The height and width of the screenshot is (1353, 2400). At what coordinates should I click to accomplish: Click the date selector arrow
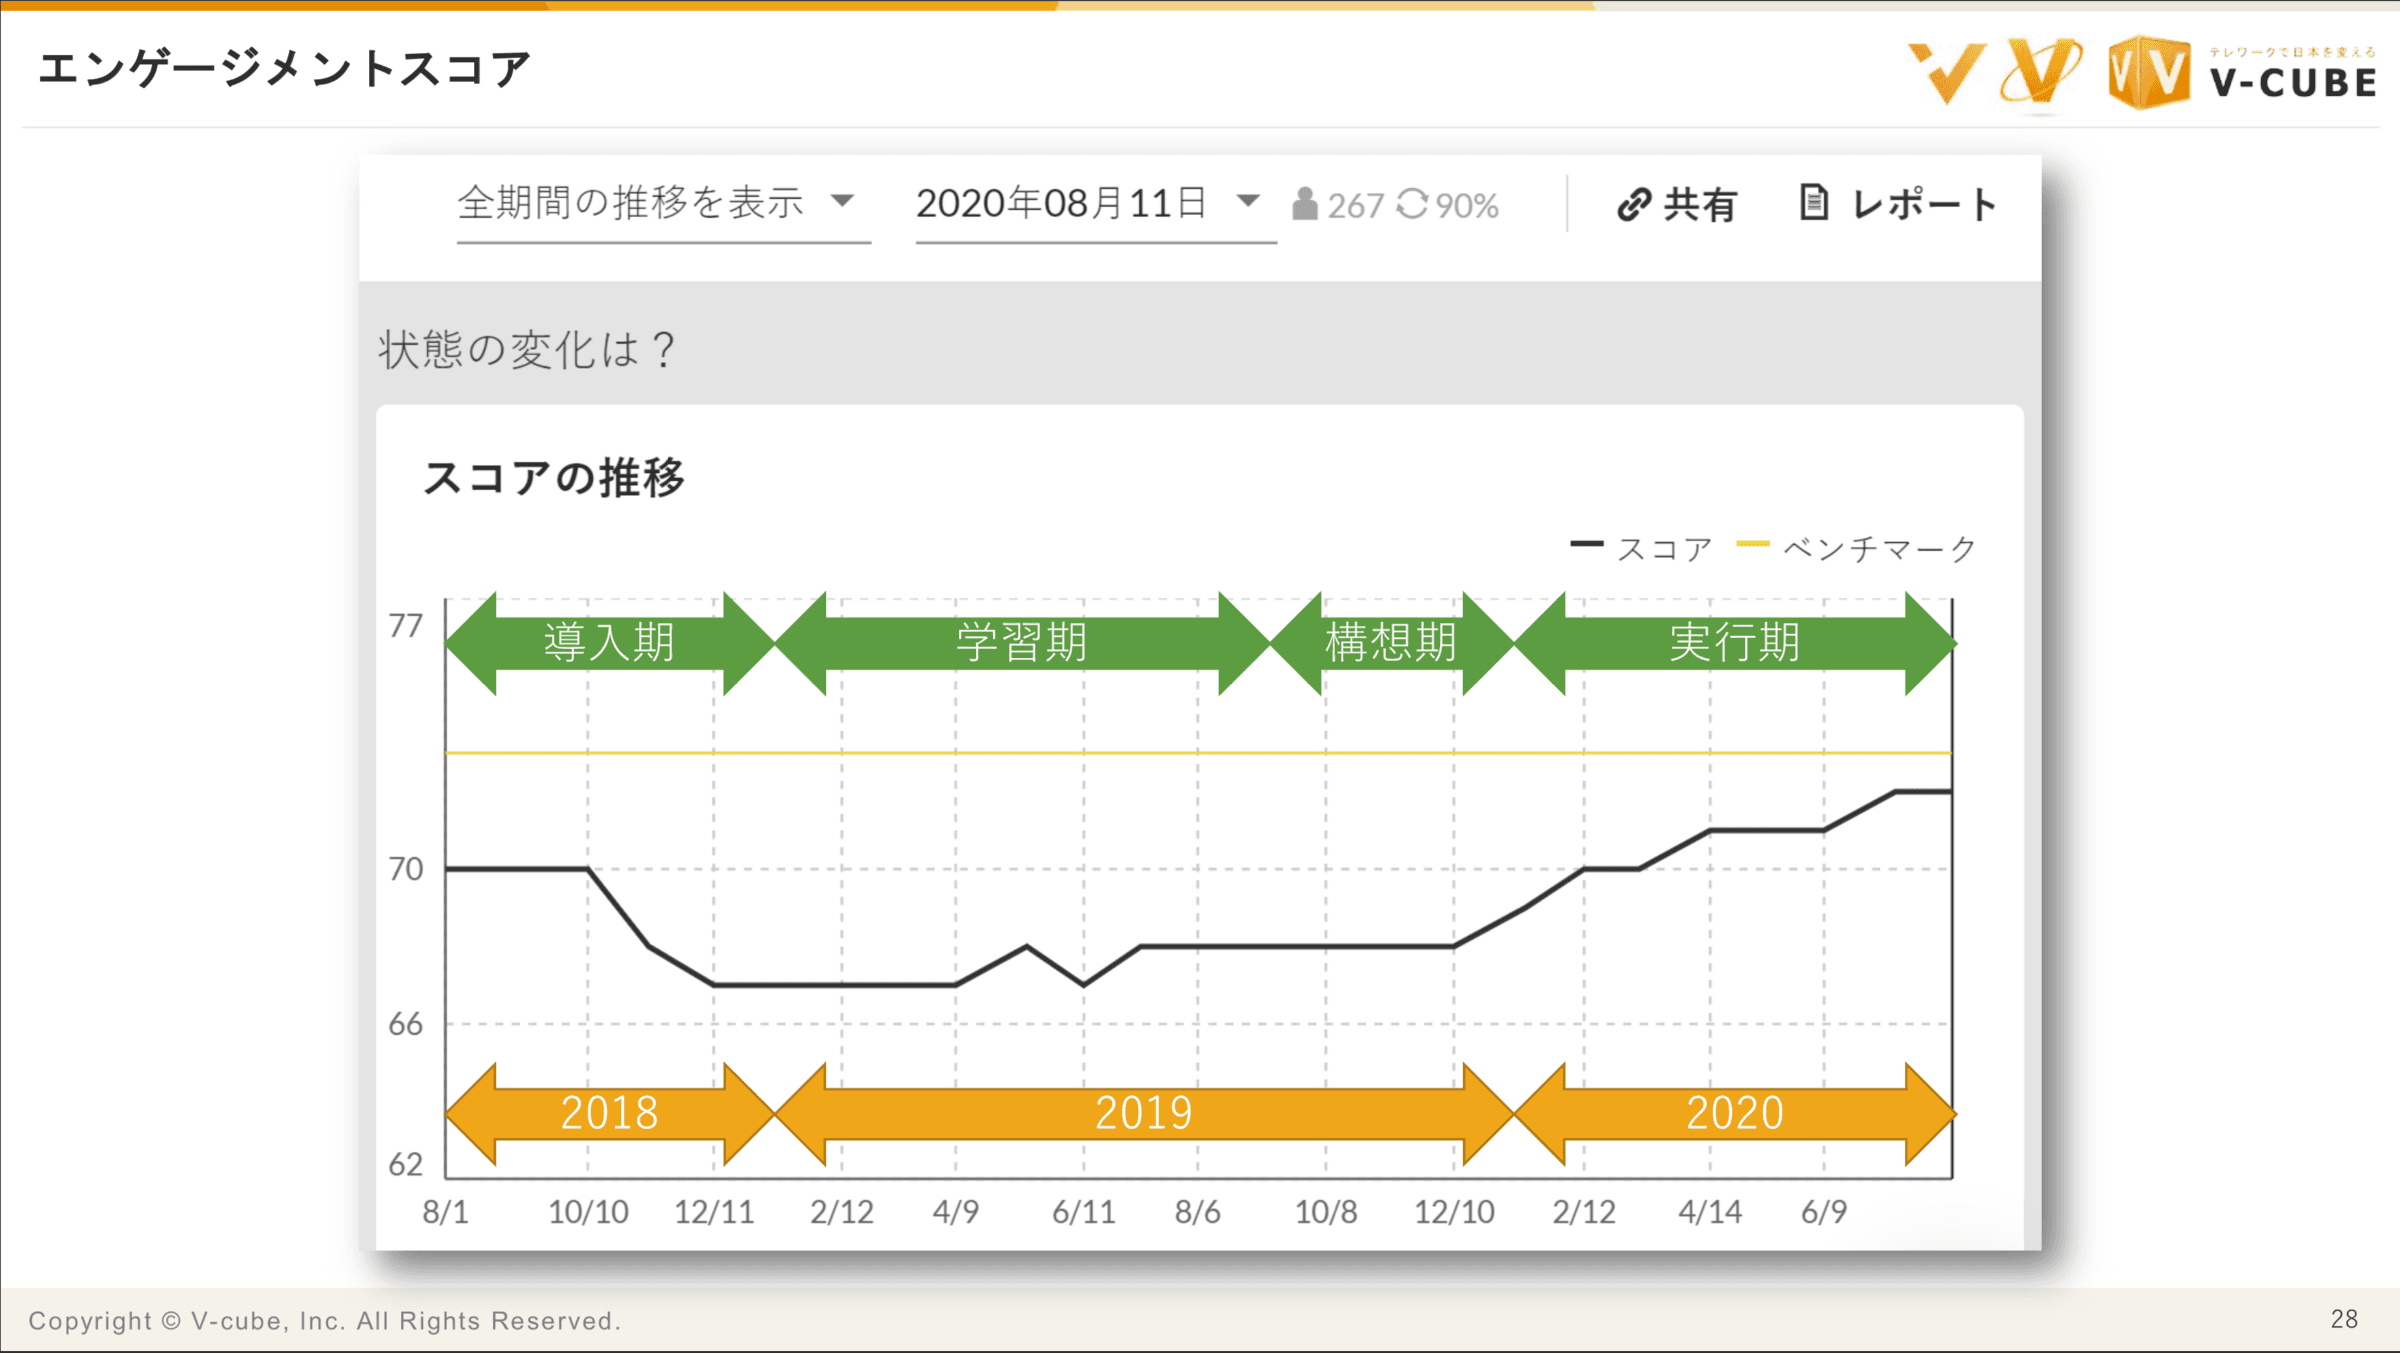tap(1247, 201)
